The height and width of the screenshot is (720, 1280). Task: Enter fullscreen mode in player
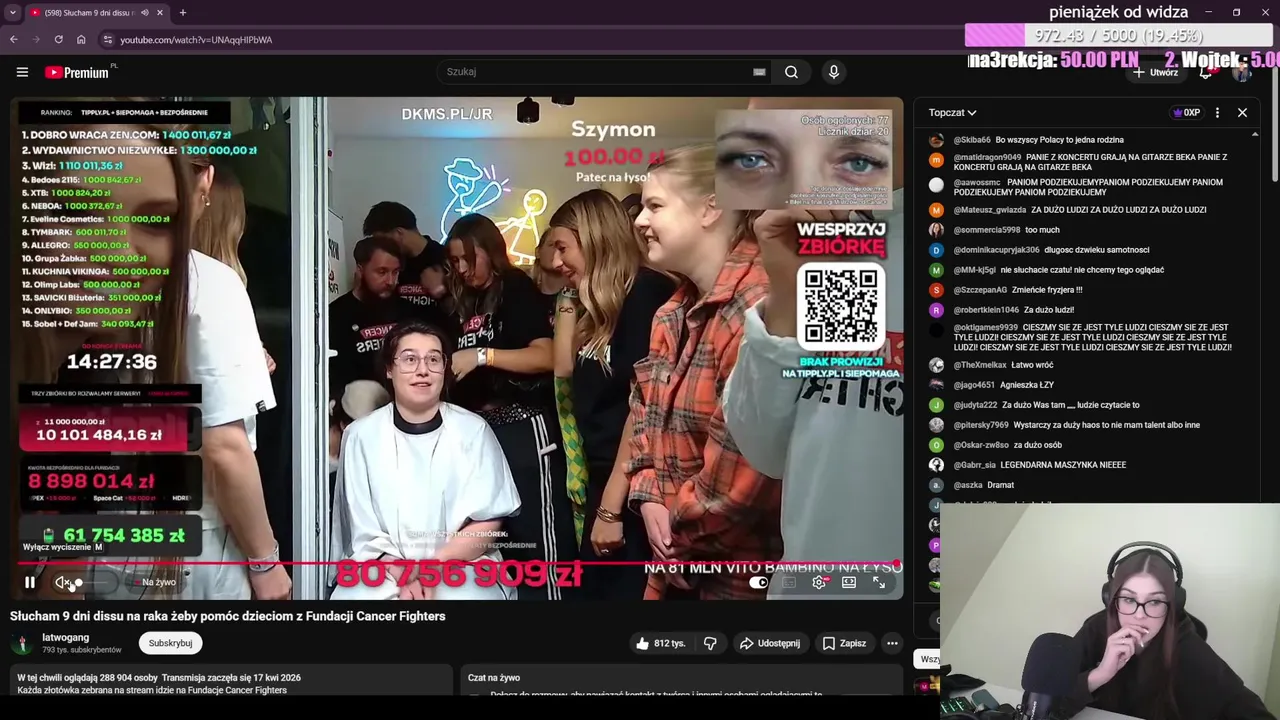click(879, 582)
